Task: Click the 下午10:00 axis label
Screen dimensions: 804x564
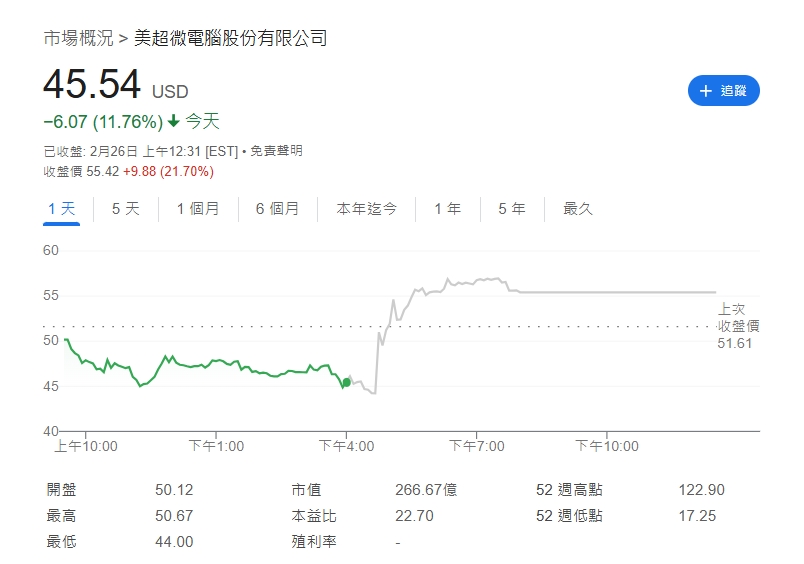Action: click(x=607, y=446)
